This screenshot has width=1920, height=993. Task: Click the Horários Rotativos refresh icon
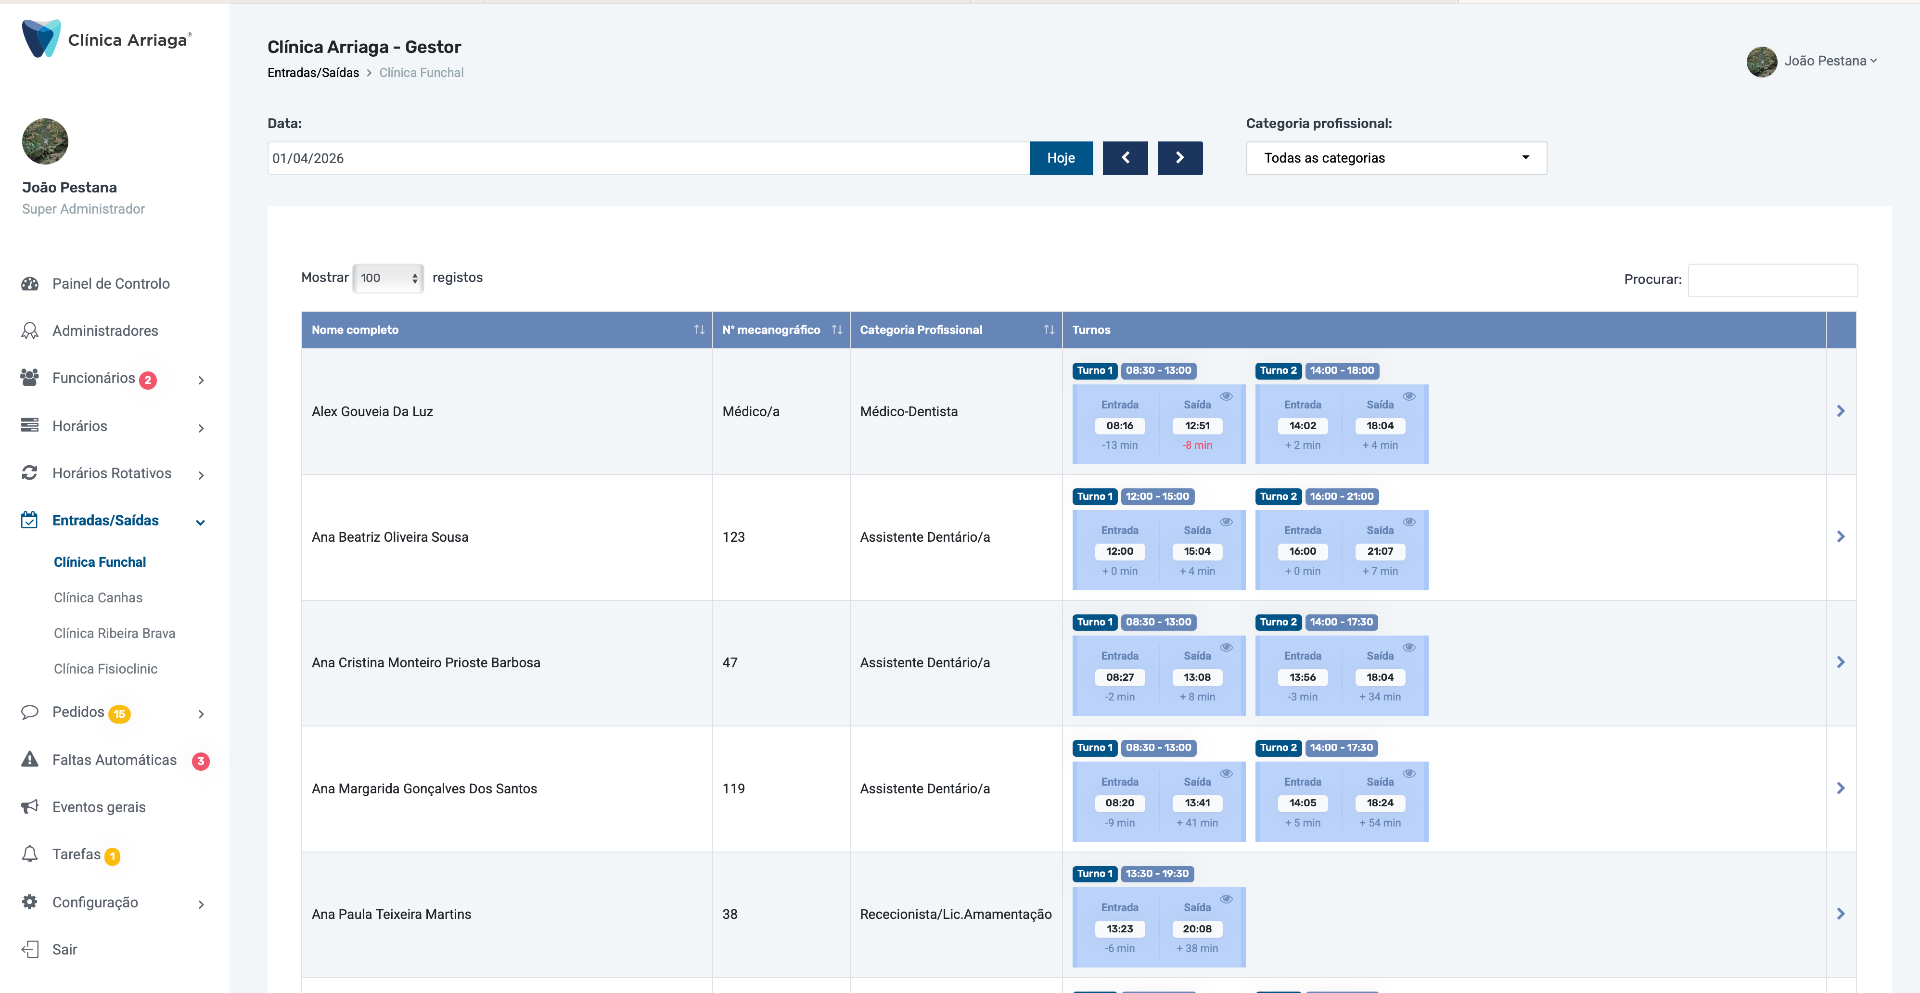[x=30, y=473]
